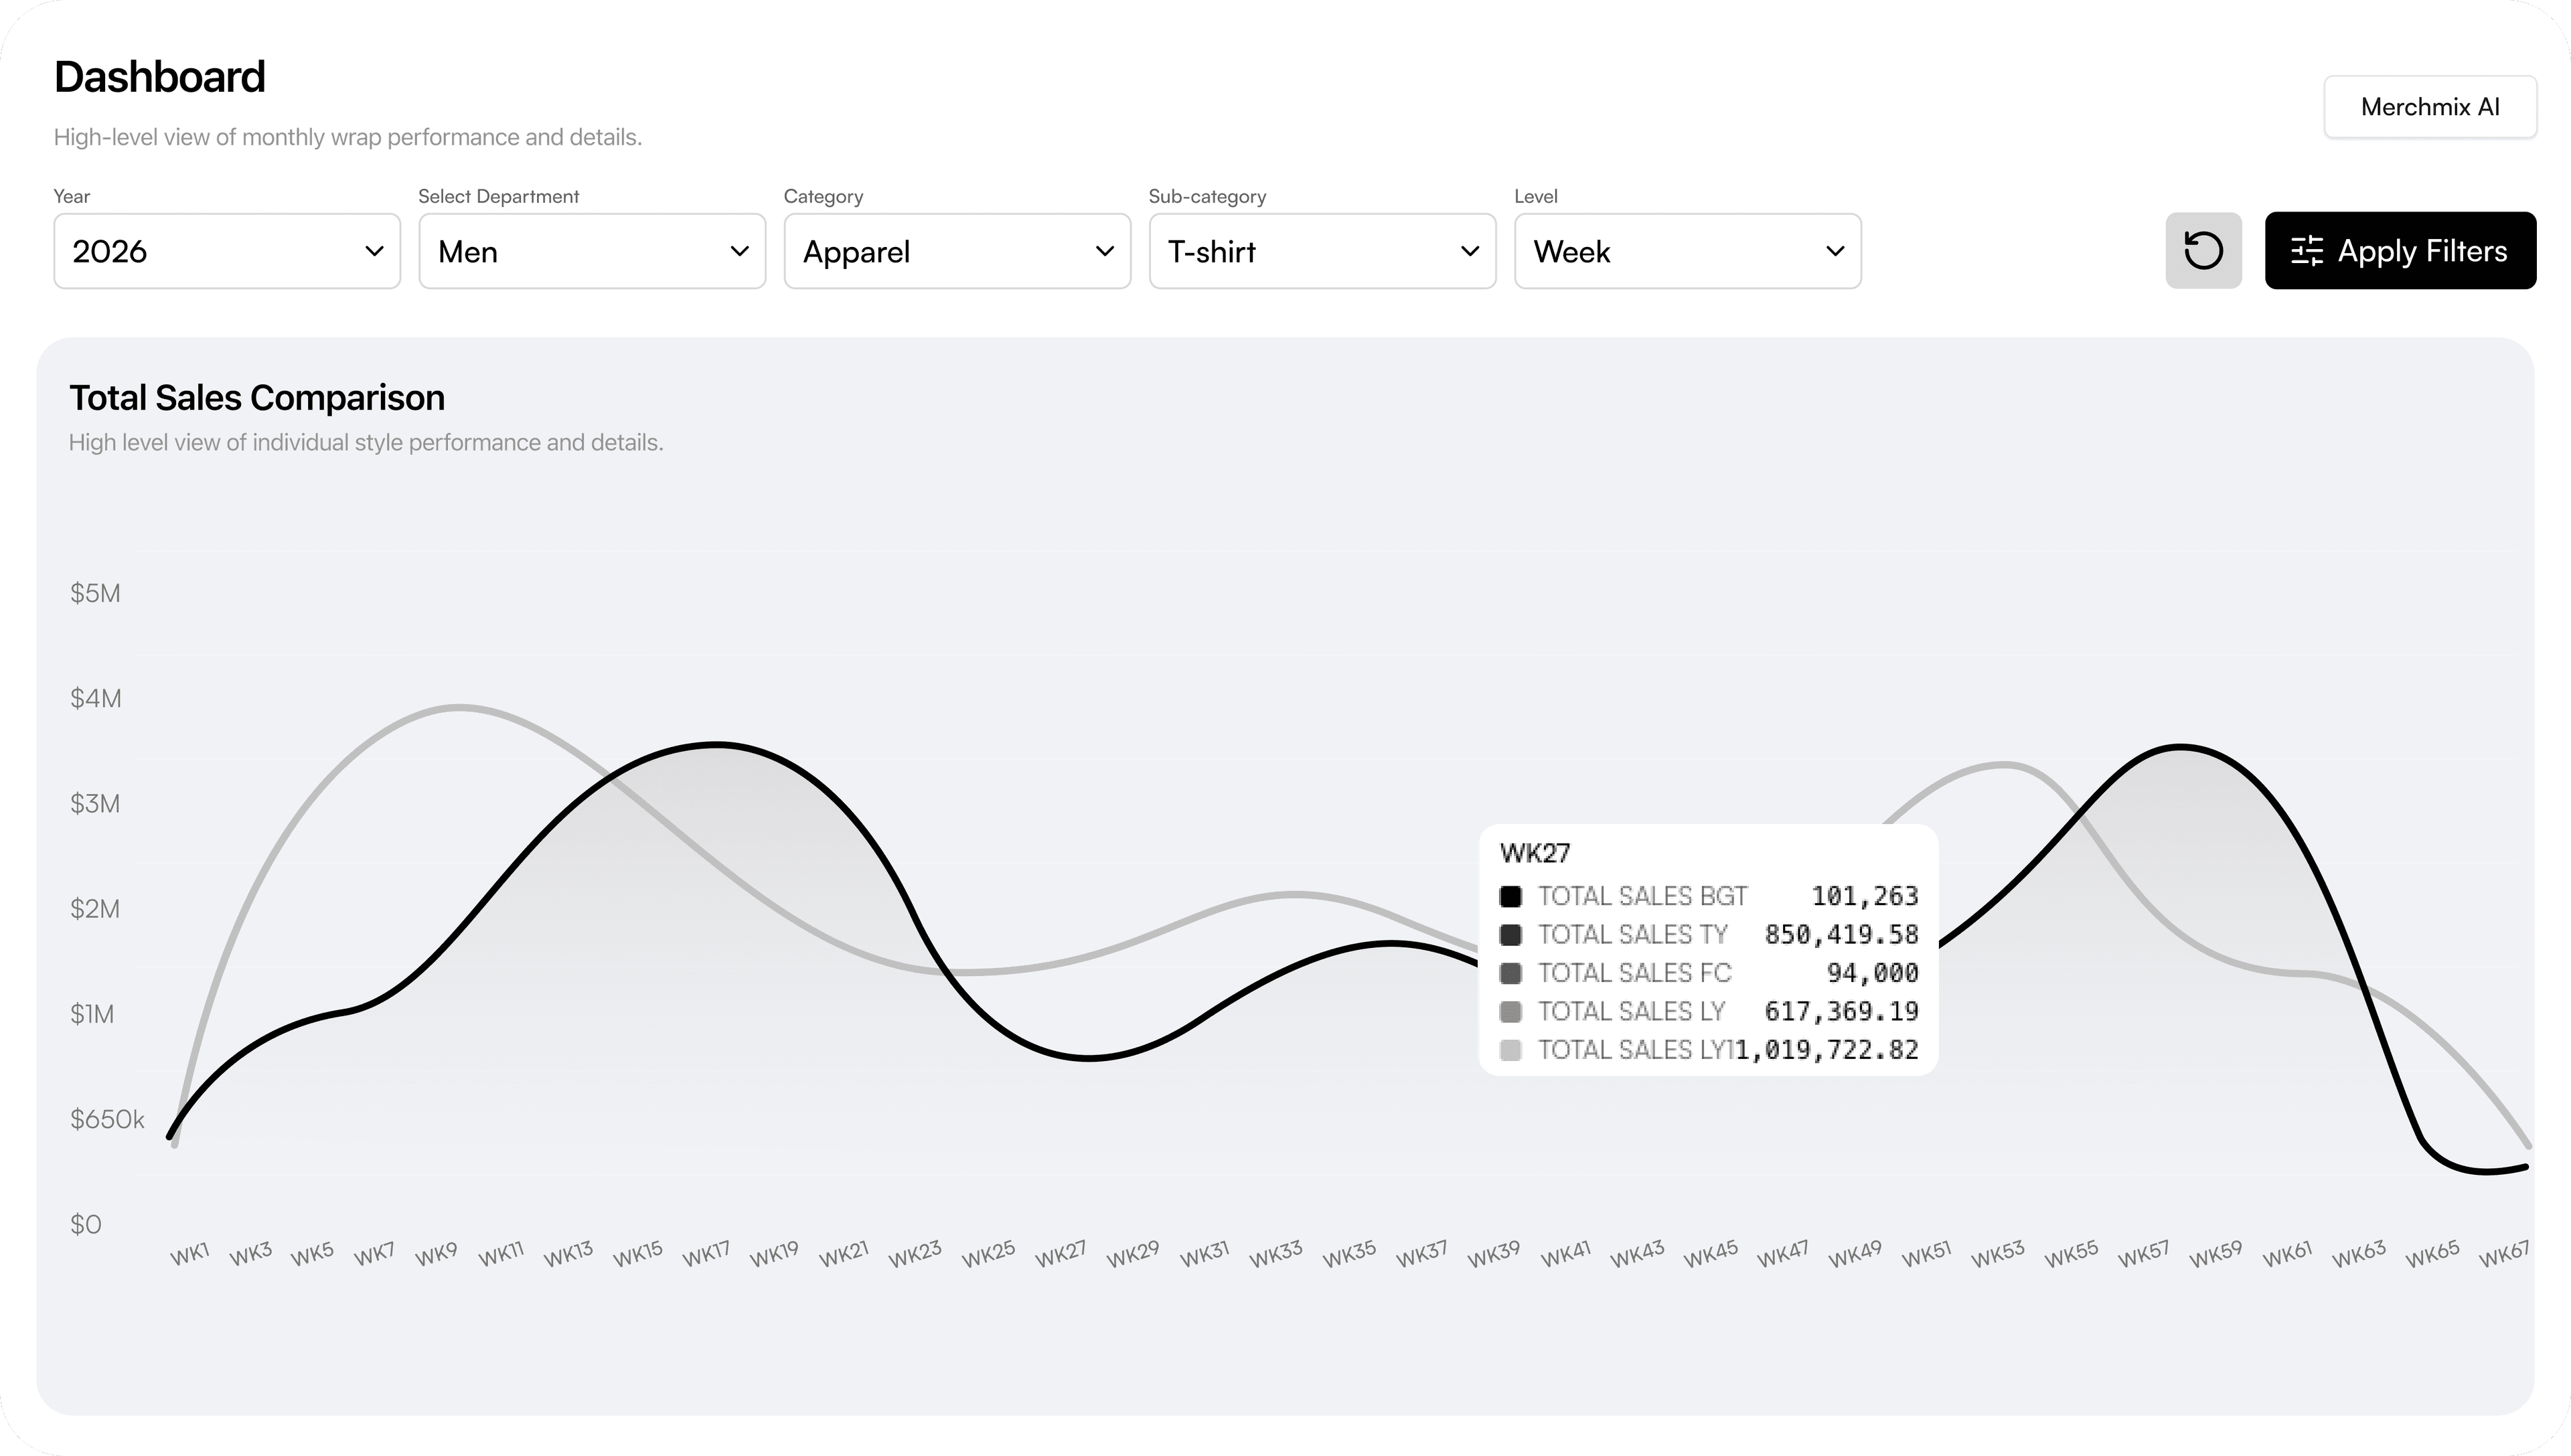Click the TOTAL SALES TY legend swatch
Image resolution: width=2571 pixels, height=1456 pixels.
tap(1510, 935)
